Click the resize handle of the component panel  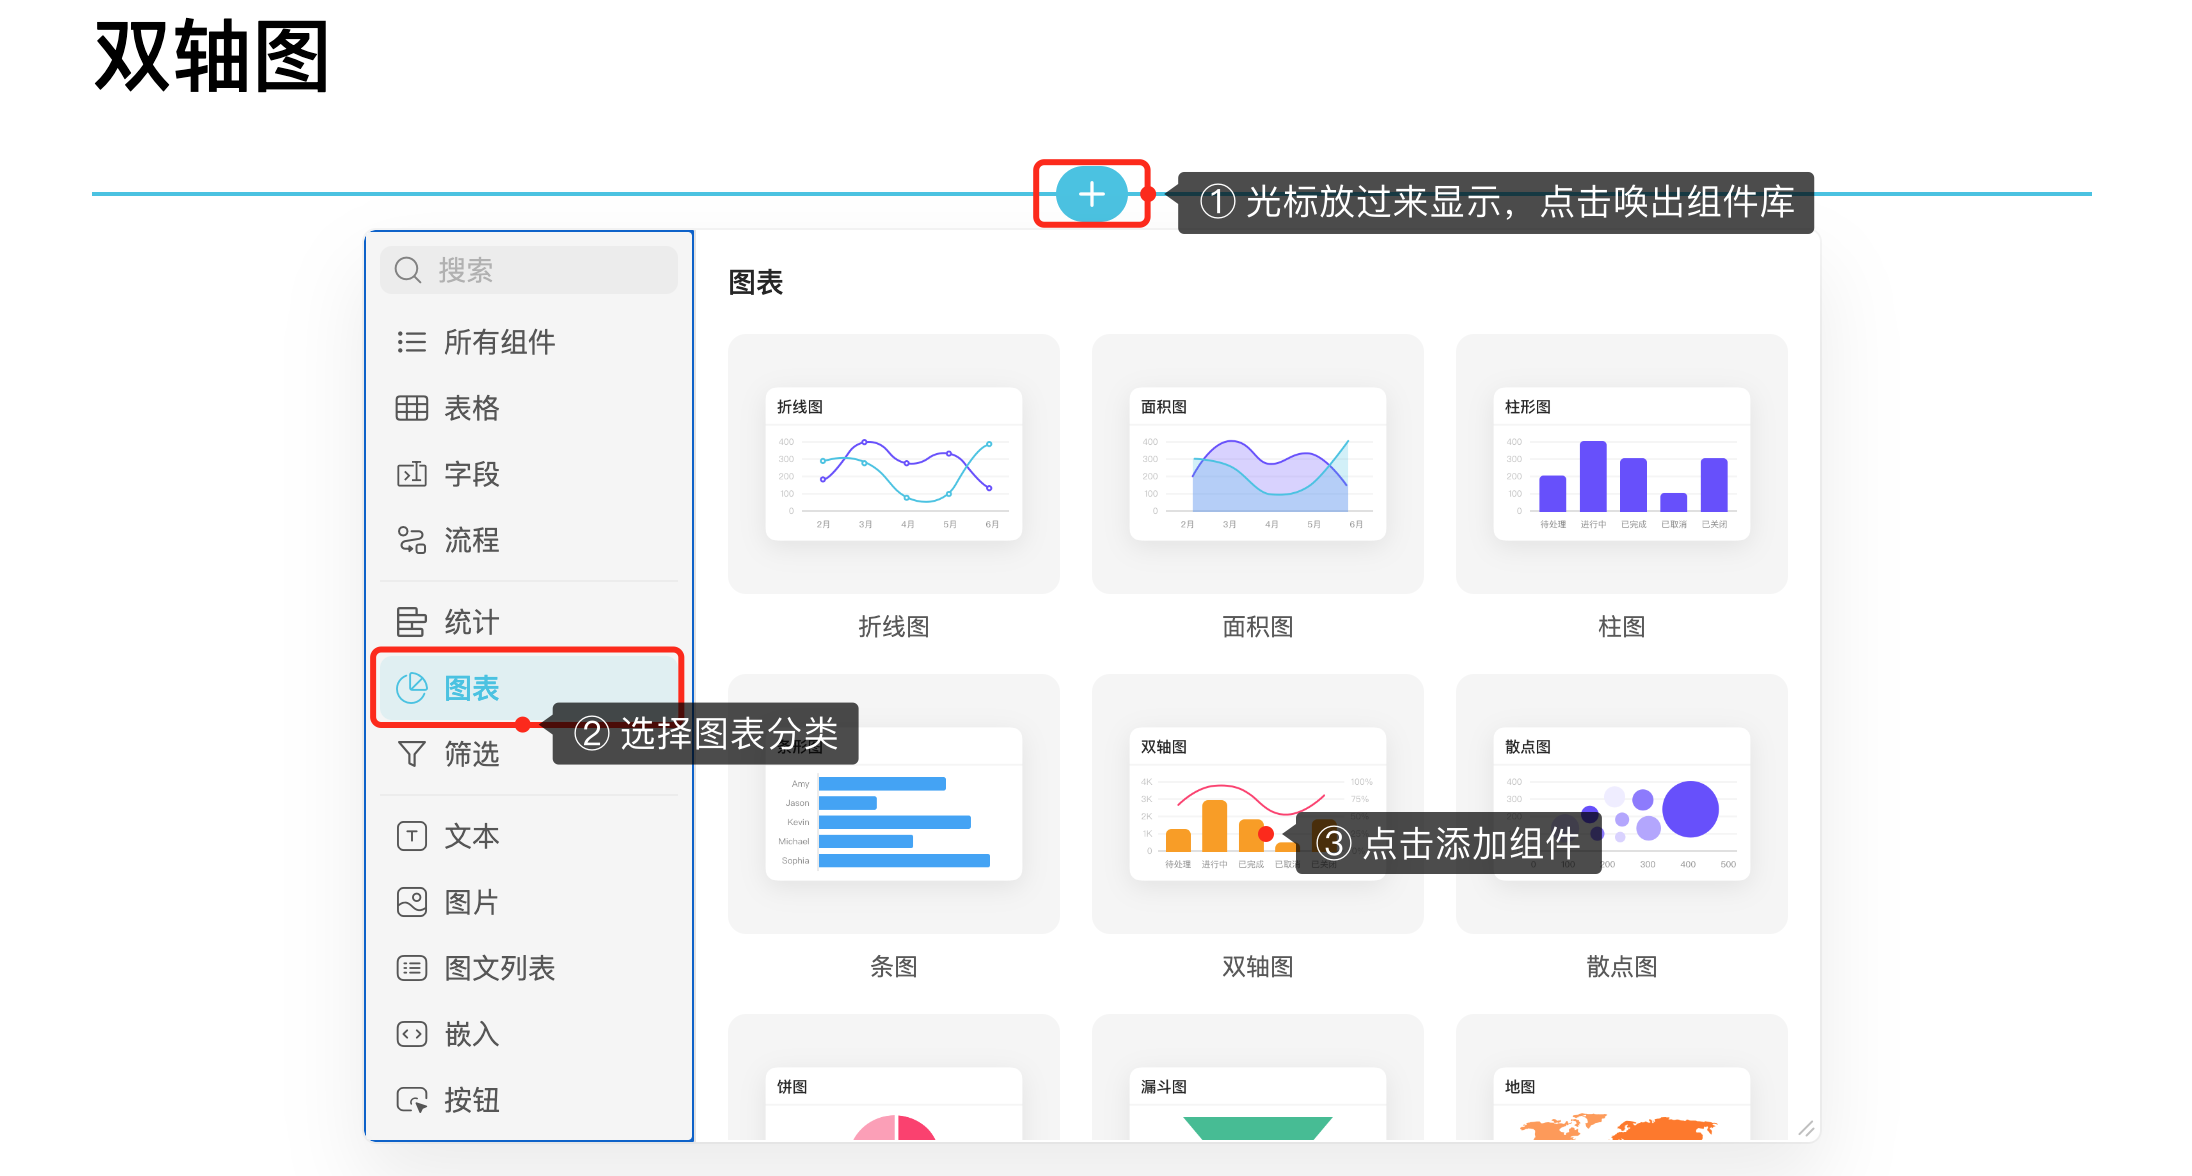click(1805, 1128)
